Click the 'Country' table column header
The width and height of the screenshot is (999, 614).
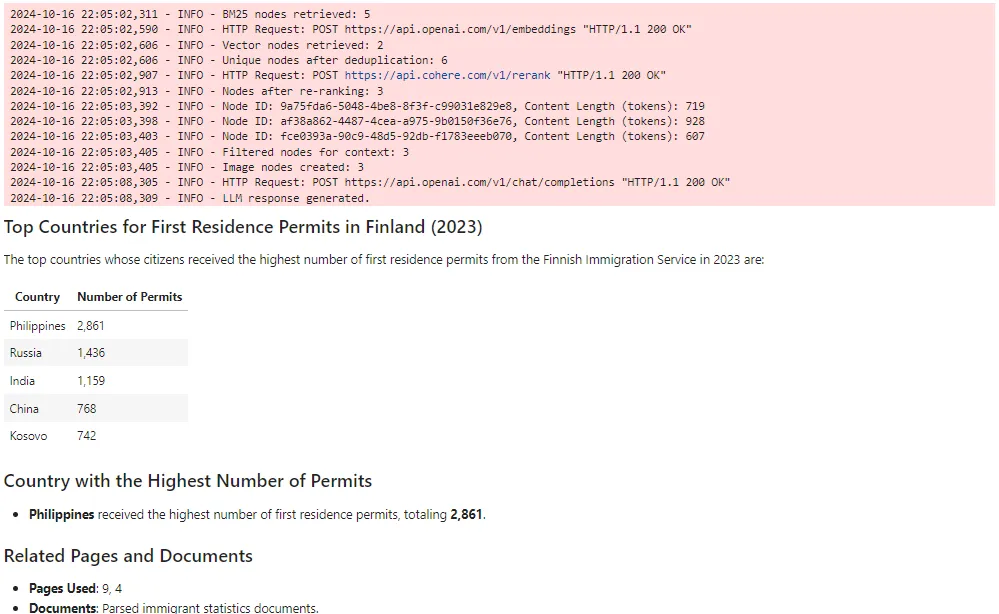click(37, 297)
